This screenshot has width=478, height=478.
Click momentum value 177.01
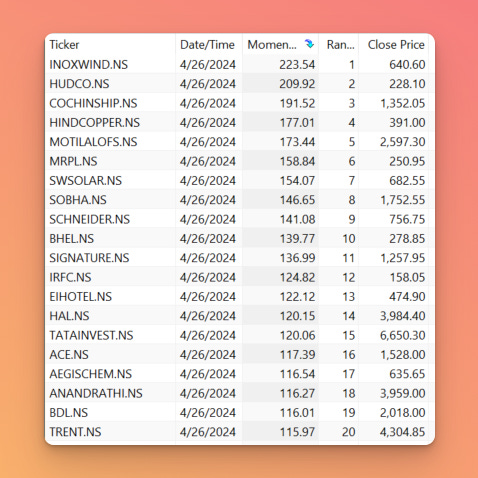tap(297, 122)
